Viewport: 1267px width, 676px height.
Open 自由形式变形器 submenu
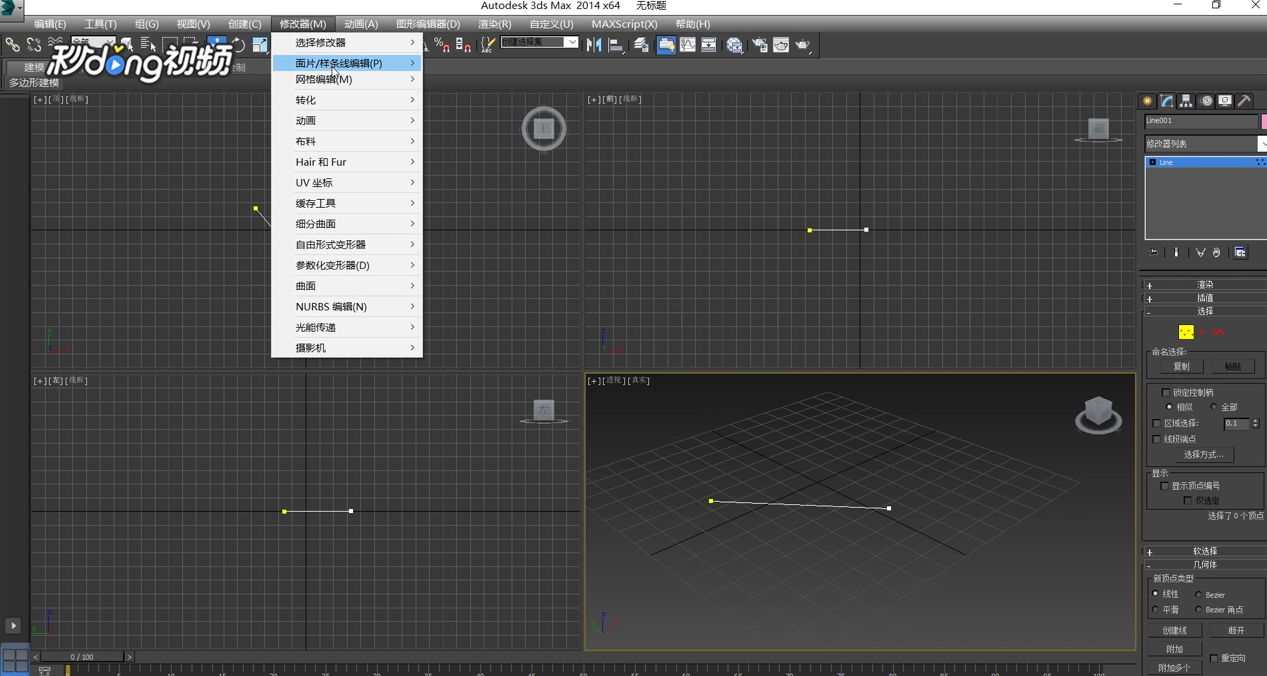tap(347, 244)
